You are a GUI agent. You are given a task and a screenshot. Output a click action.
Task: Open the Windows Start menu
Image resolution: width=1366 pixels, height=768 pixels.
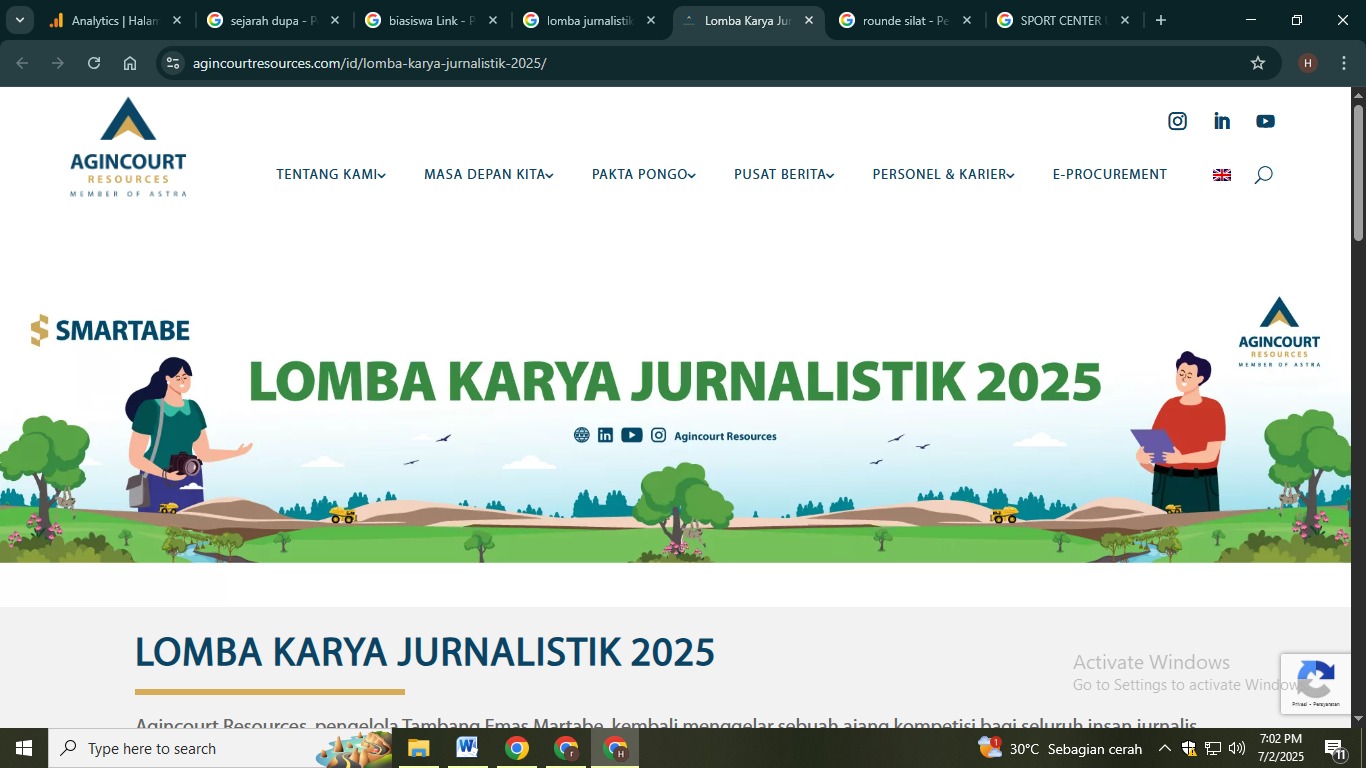tap(24, 748)
